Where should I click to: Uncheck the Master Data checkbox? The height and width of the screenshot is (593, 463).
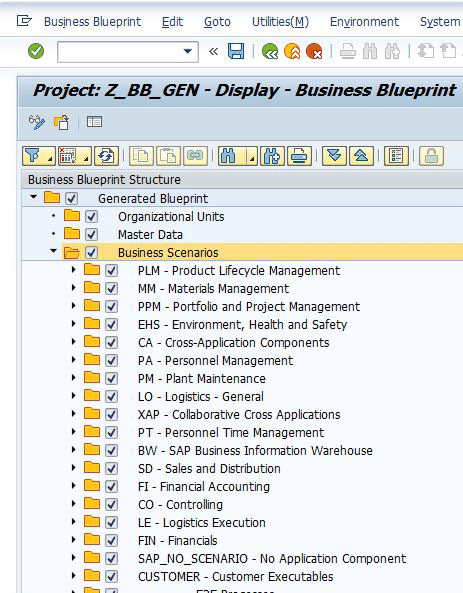point(91,234)
